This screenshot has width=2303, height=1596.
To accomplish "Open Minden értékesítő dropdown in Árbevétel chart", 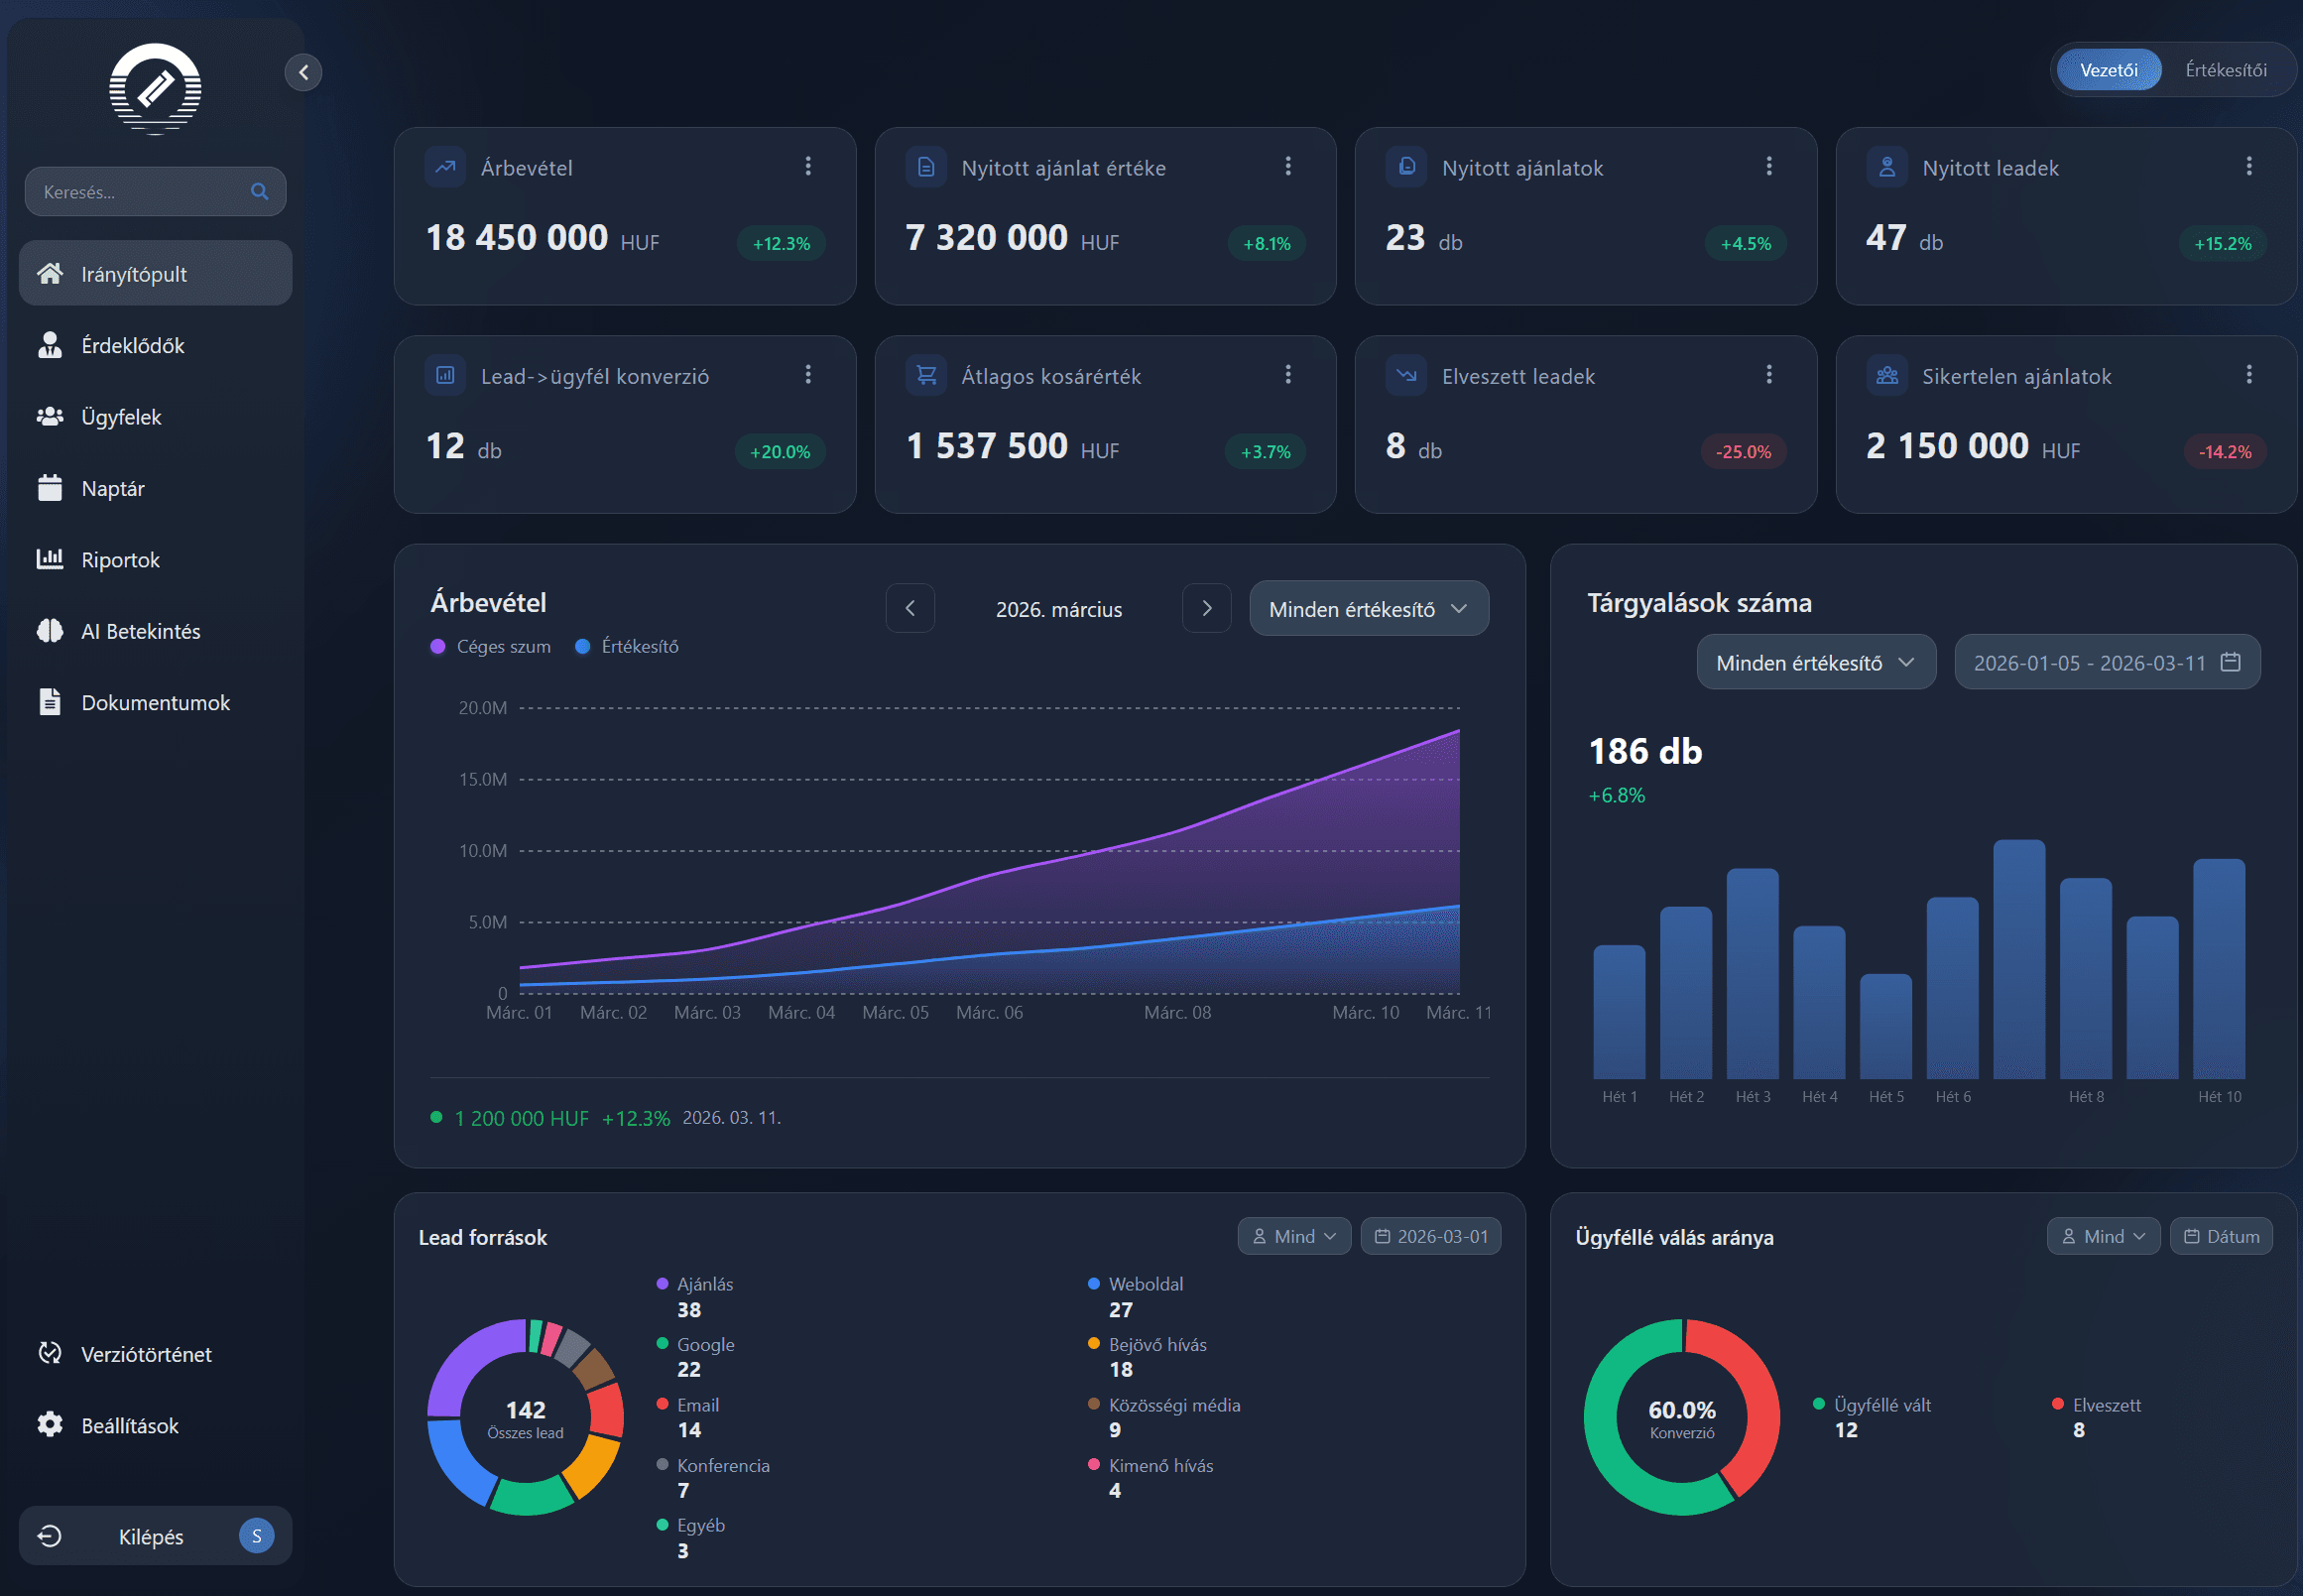I will tap(1369, 608).
